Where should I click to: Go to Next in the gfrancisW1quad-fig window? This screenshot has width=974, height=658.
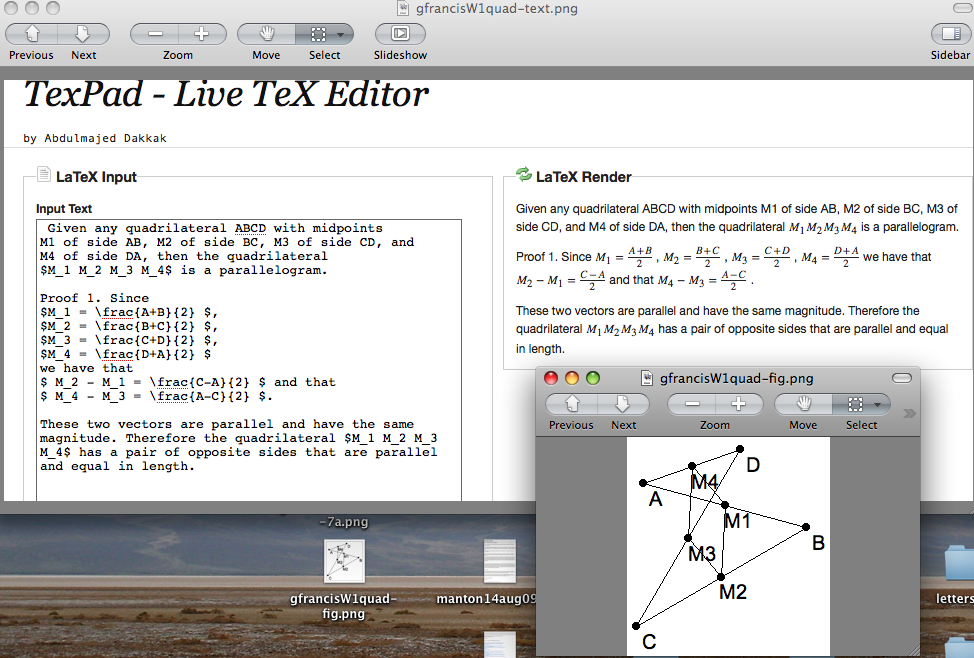pos(623,404)
